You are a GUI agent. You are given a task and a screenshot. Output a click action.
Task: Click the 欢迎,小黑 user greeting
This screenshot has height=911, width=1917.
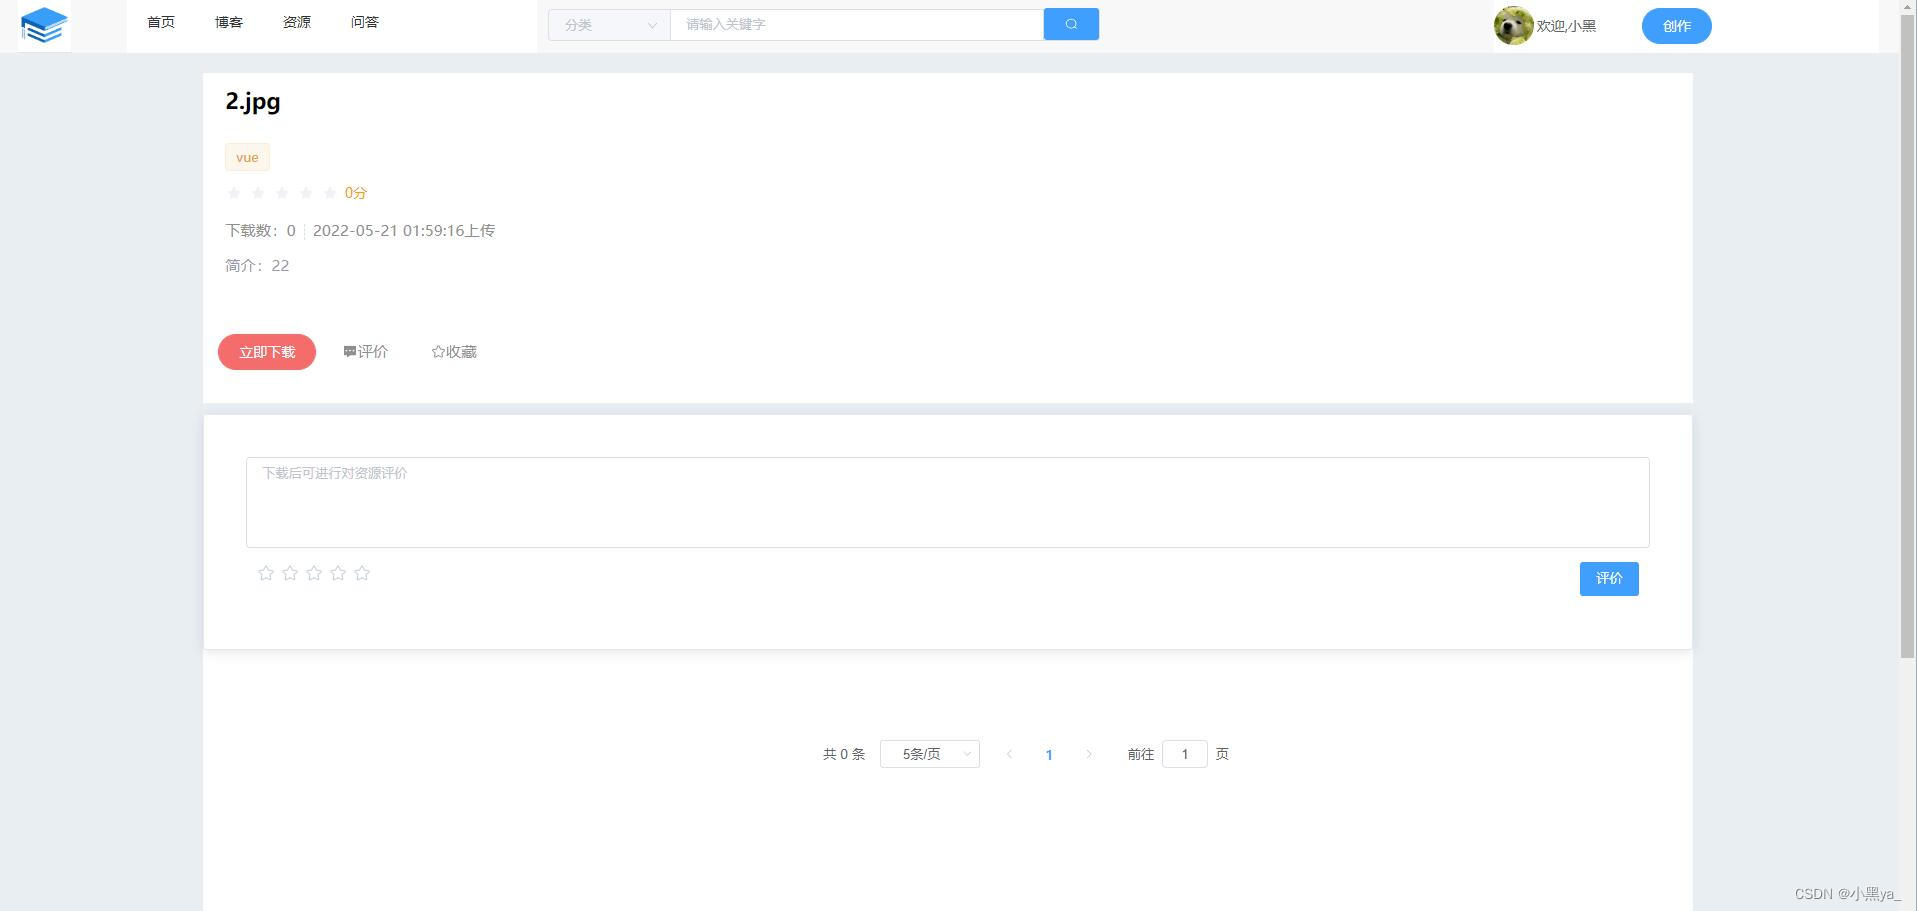pyautogui.click(x=1566, y=26)
